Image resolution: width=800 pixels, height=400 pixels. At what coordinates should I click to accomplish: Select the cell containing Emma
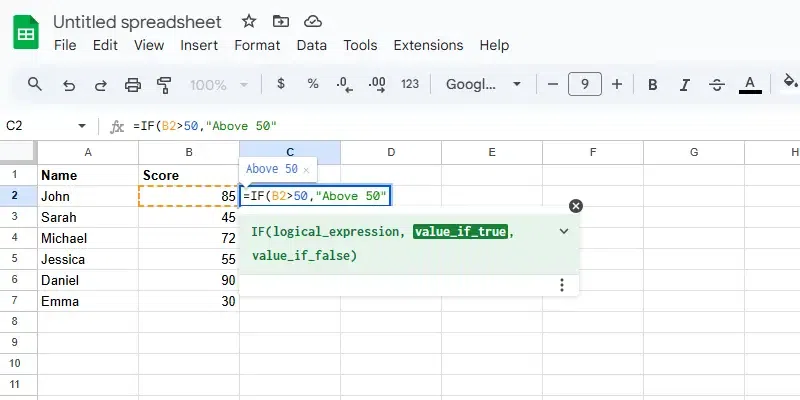pyautogui.click(x=88, y=302)
